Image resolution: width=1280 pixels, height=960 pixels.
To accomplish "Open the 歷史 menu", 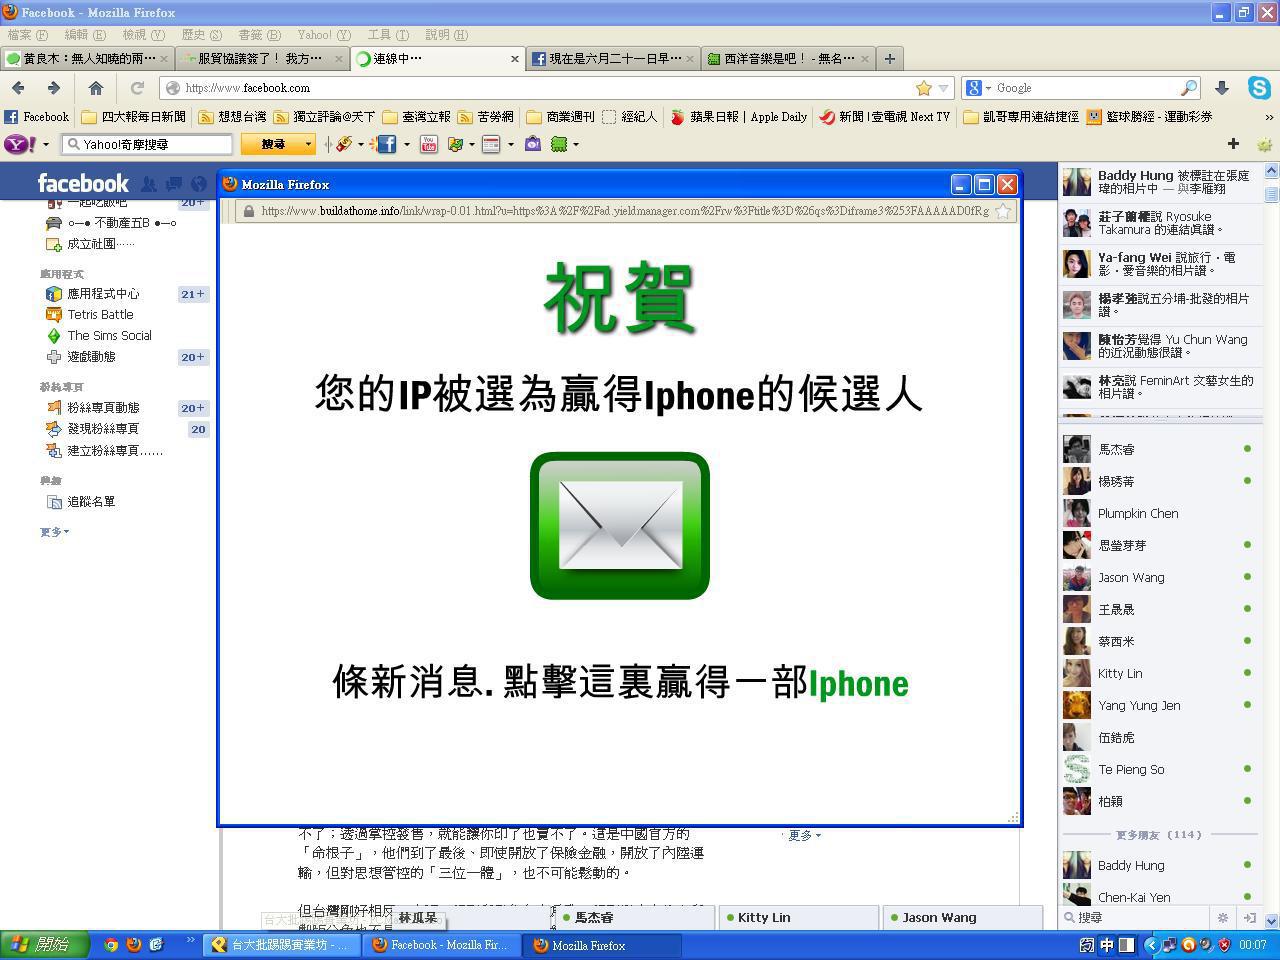I will click(x=201, y=35).
